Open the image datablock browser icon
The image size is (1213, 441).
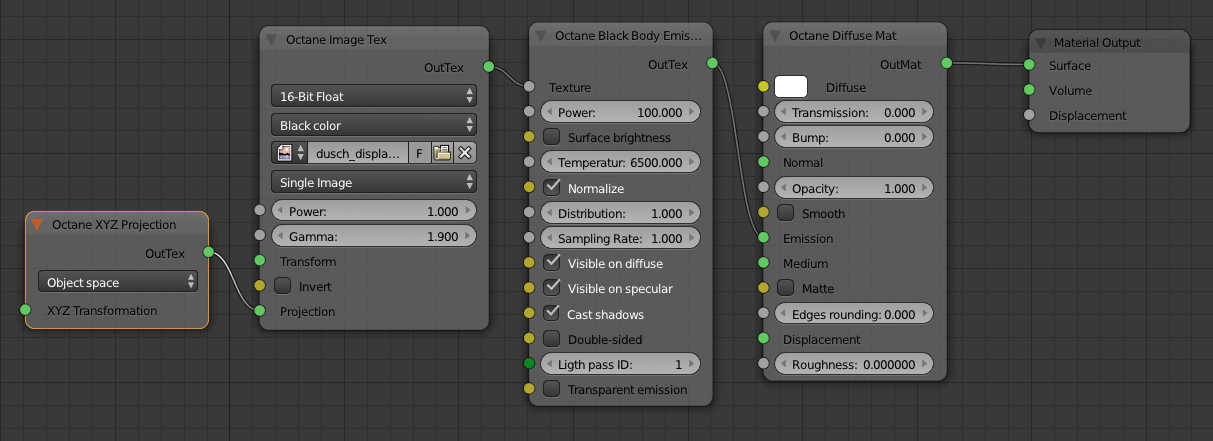[290, 153]
